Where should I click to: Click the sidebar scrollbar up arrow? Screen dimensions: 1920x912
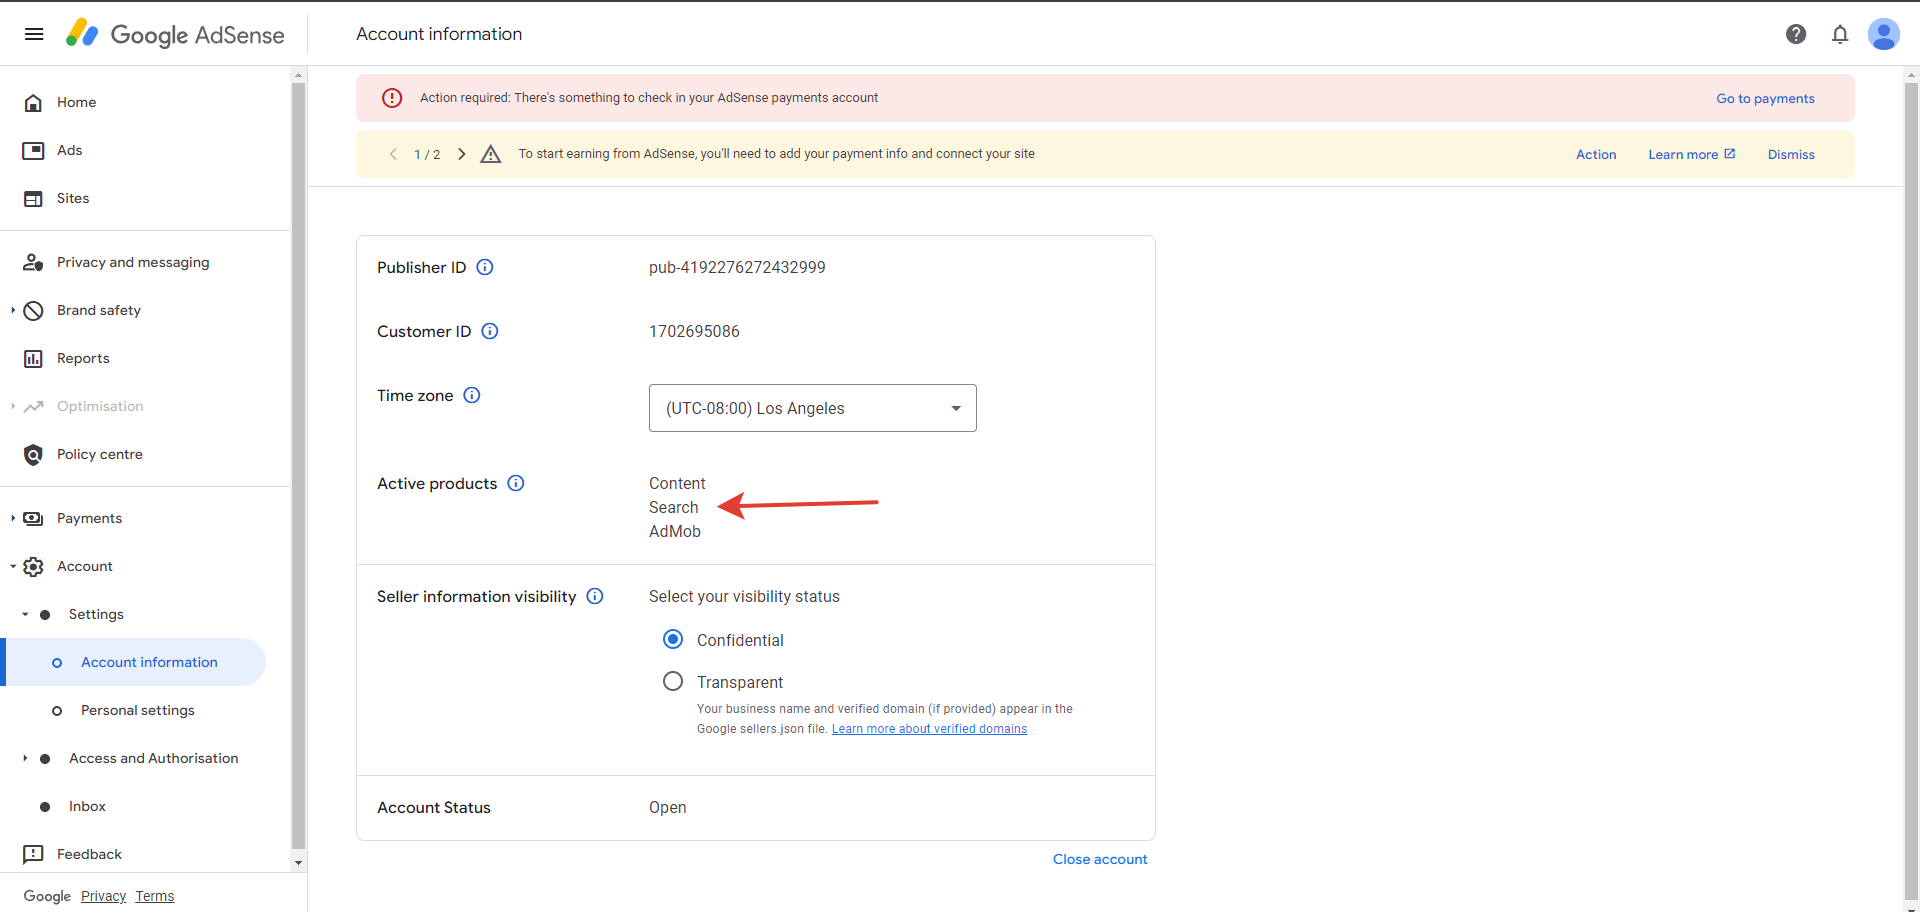tap(298, 75)
